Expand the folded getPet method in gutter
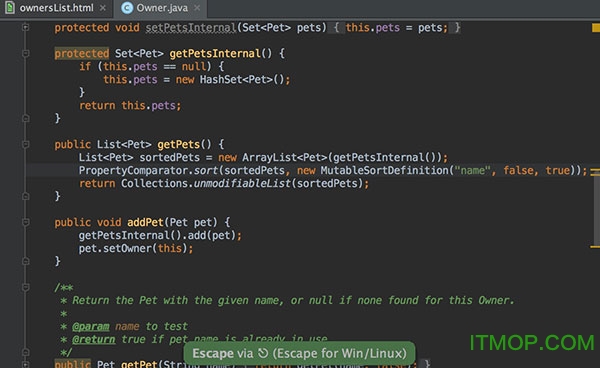Image resolution: width=600 pixels, height=368 pixels. (25, 364)
